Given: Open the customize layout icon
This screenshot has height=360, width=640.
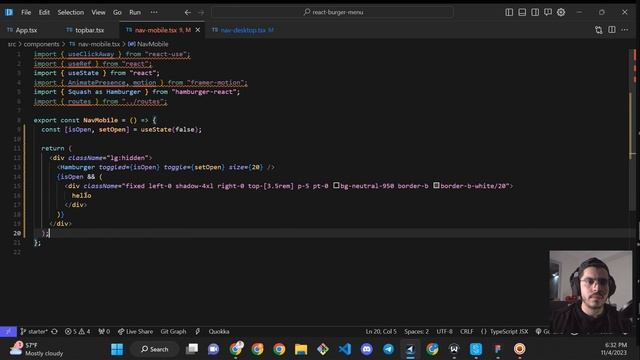Looking at the screenshot, I should coord(548,12).
